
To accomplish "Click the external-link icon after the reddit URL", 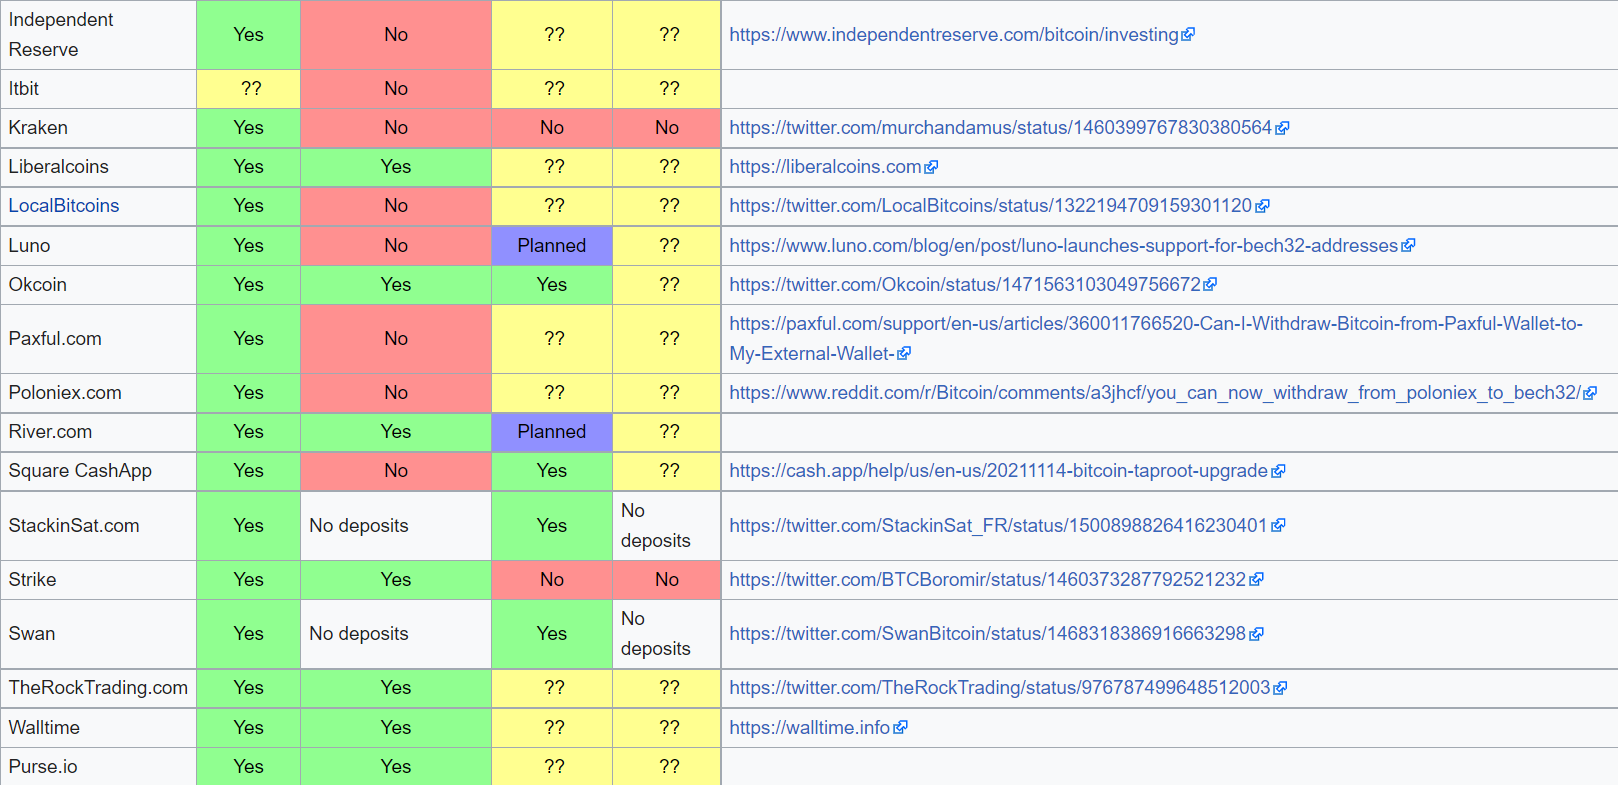I will point(1590,393).
